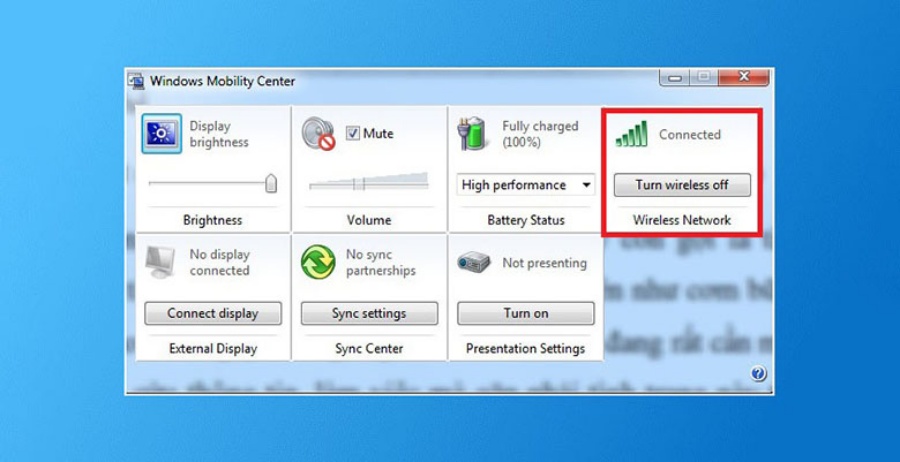This screenshot has width=900, height=462.
Task: Click the display brightness monitor icon
Action: [x=162, y=134]
